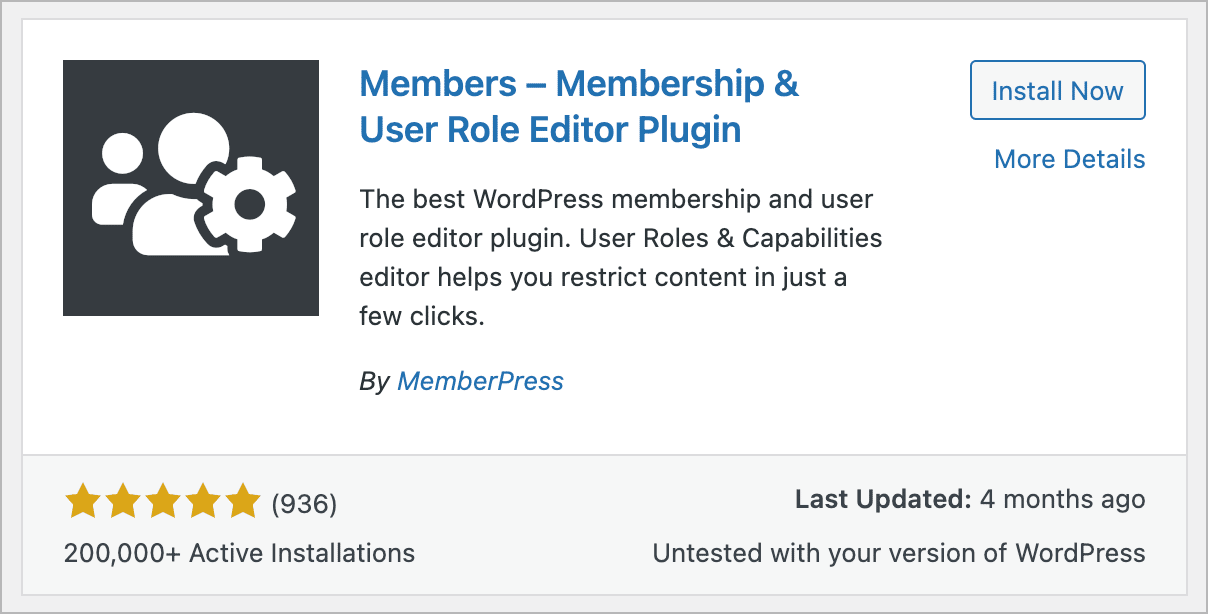Open the More Details link

coord(1069,159)
